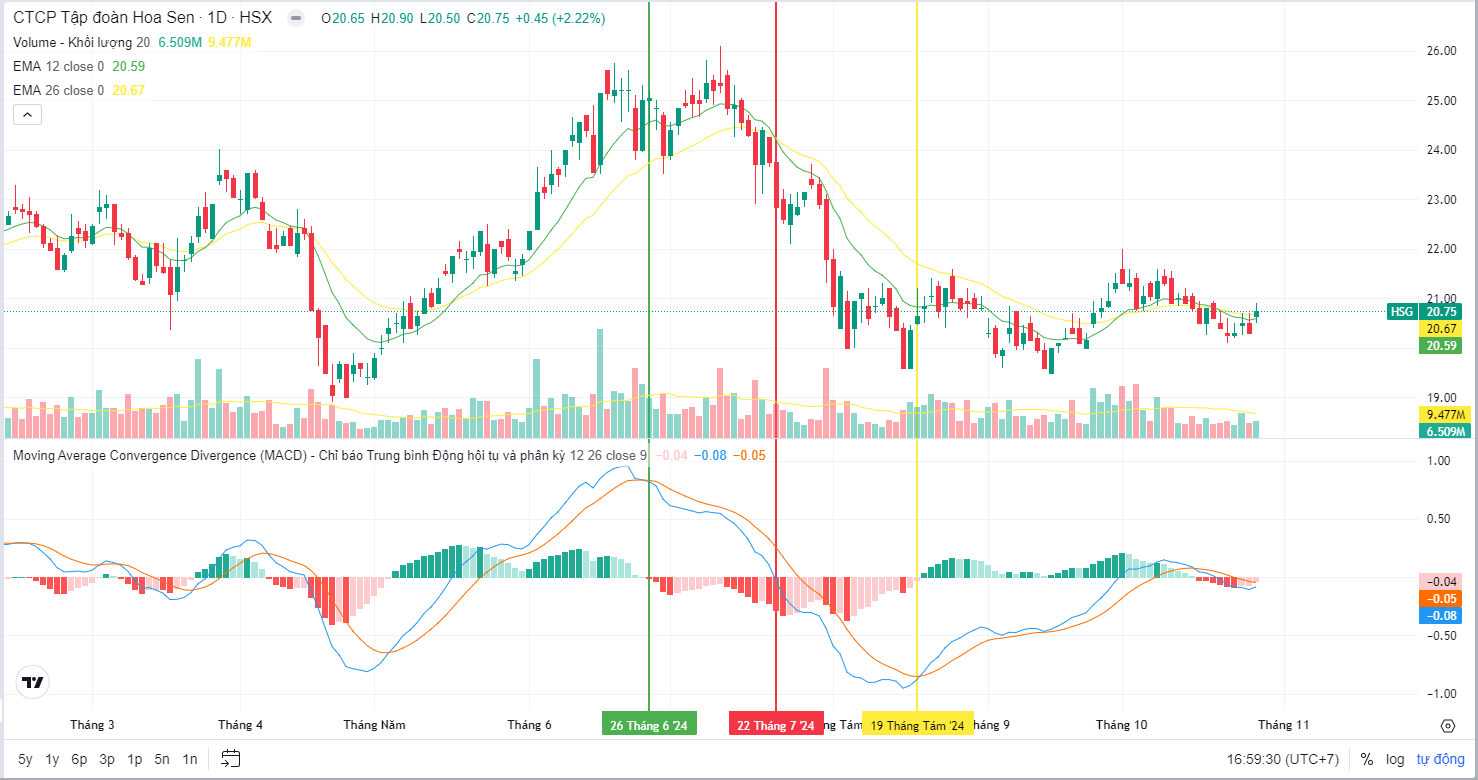Select the Volume - Khối lượng 20 legend

pyautogui.click(x=82, y=42)
